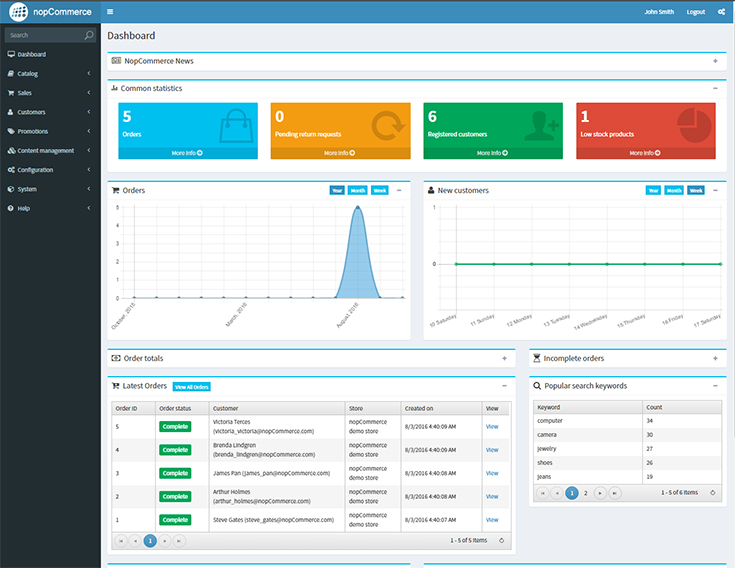735x568 pixels.
Task: Expand the Content management sidebar menu
Action: click(50, 150)
